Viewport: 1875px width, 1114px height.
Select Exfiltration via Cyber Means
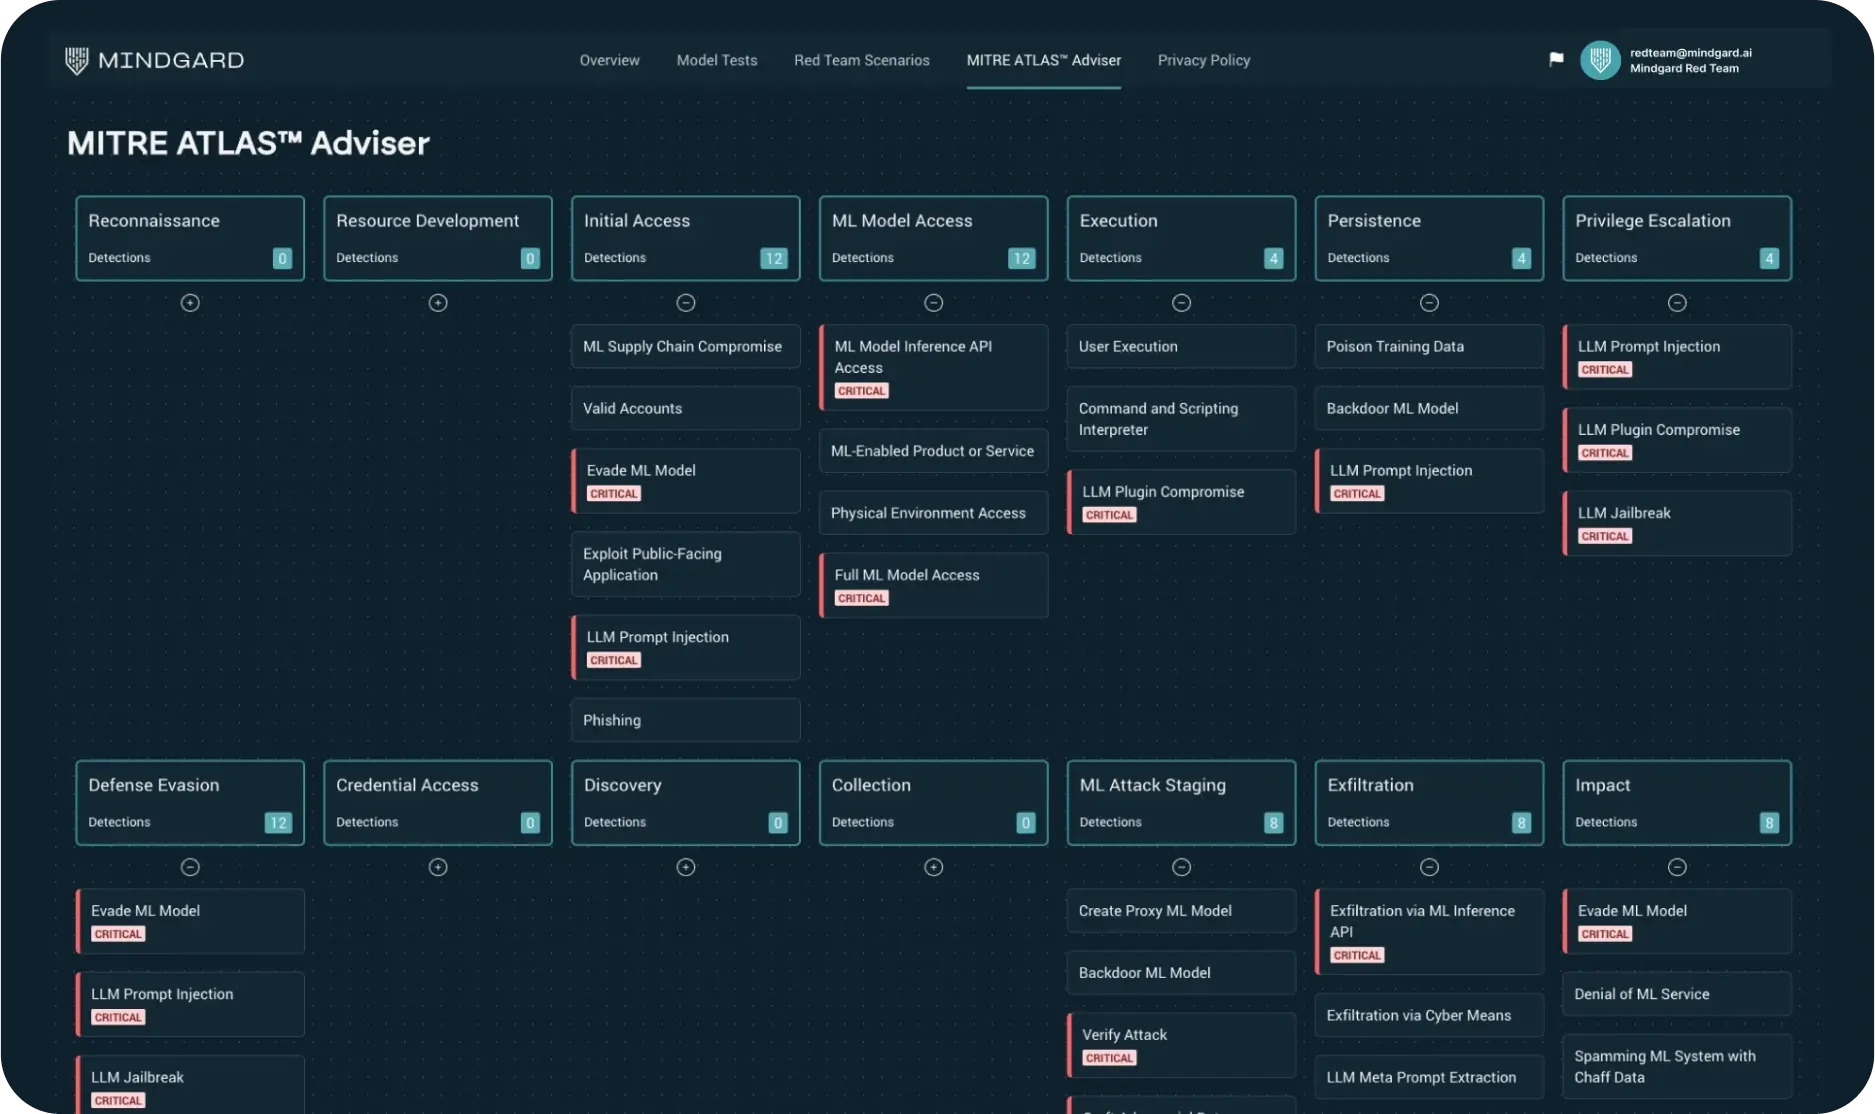(x=1429, y=1015)
